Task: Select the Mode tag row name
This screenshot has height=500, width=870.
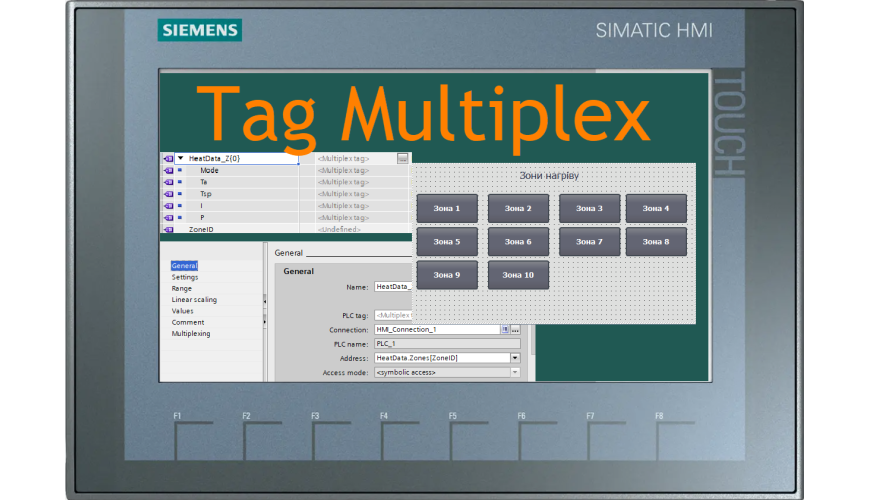Action: tap(209, 170)
